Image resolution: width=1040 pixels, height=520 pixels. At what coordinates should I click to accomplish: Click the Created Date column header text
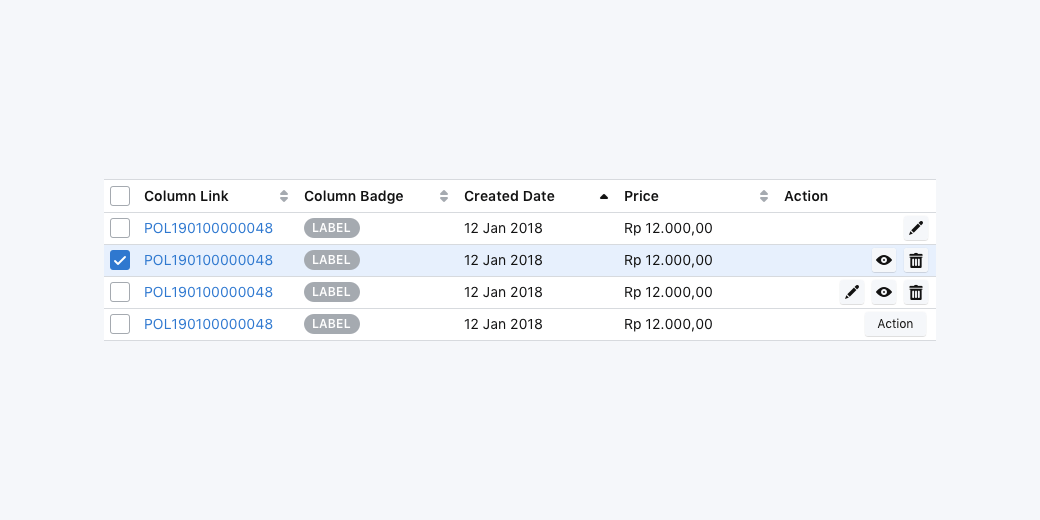click(x=509, y=196)
